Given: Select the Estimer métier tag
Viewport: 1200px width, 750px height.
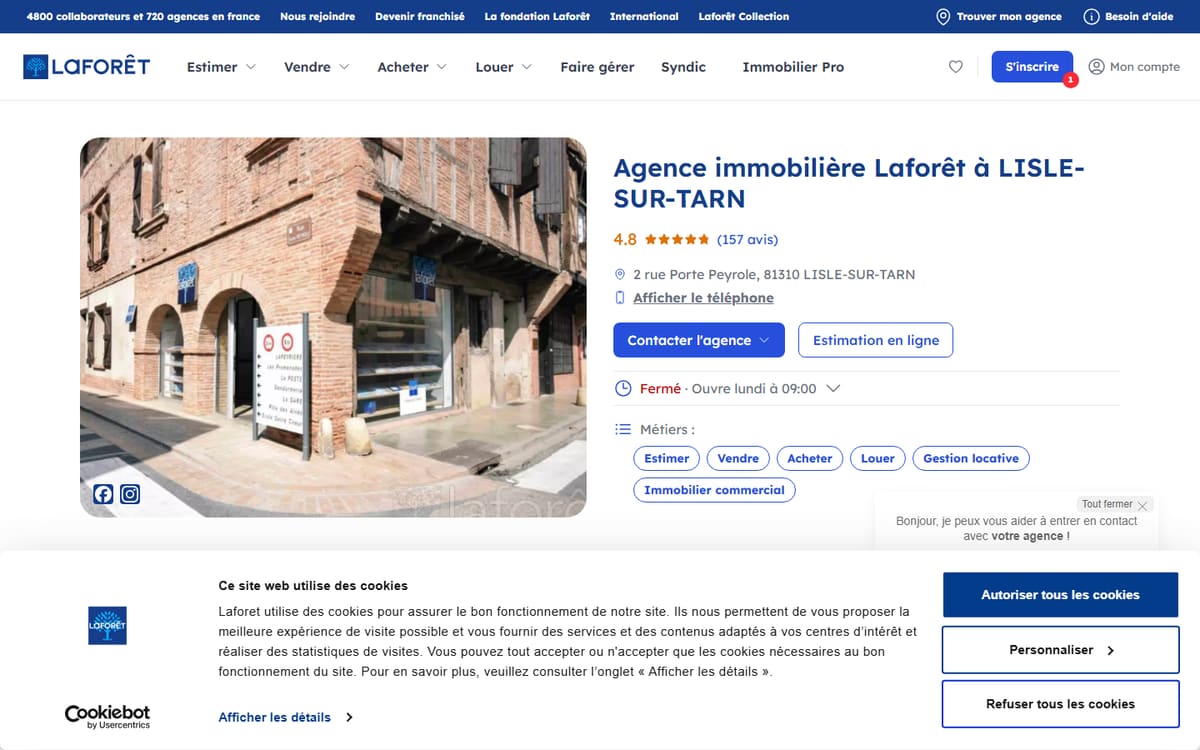Looking at the screenshot, I should coord(666,458).
